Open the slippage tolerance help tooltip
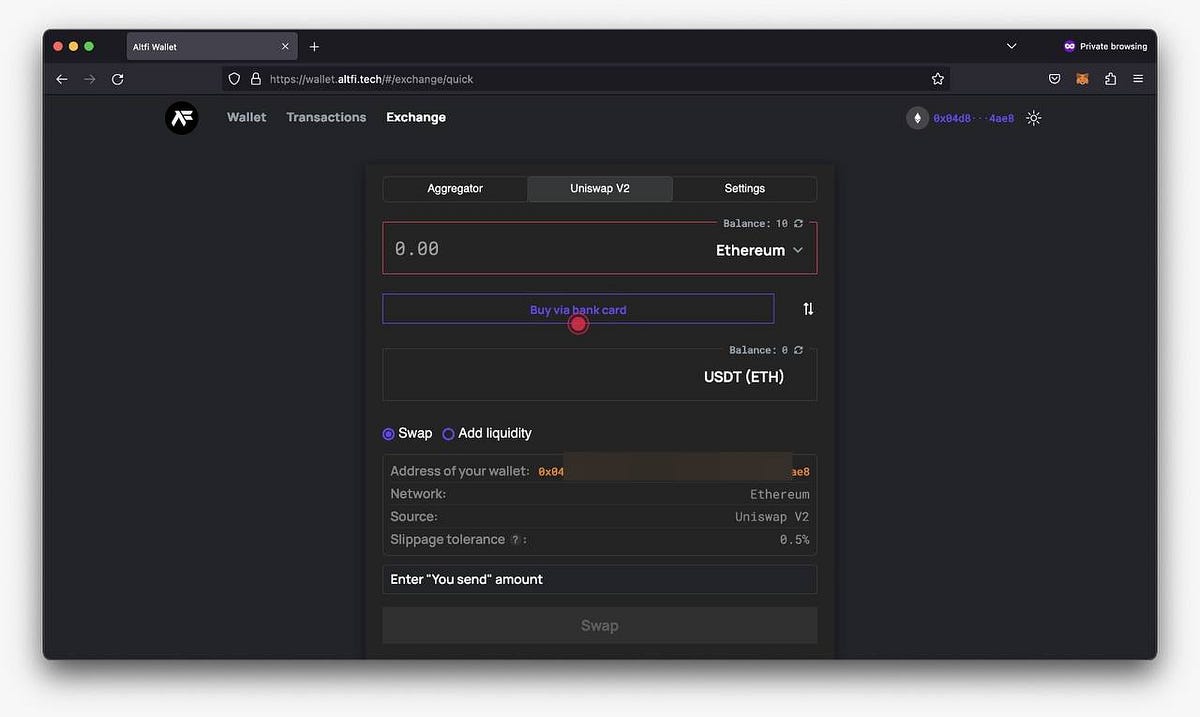Image resolution: width=1200 pixels, height=717 pixels. [516, 539]
